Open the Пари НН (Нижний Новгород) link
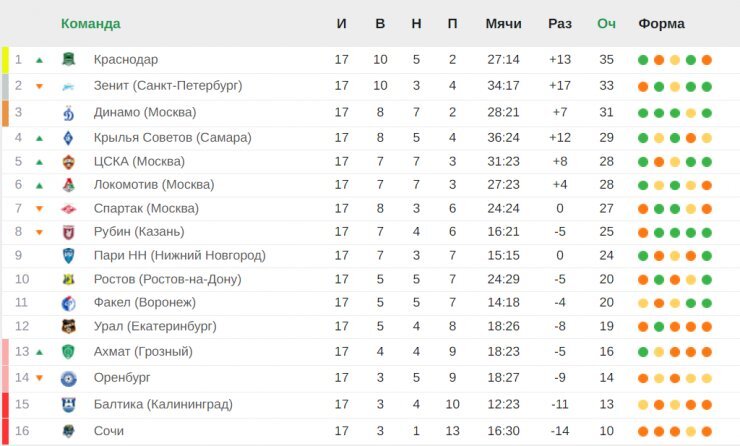The width and height of the screenshot is (740, 446). click(180, 256)
